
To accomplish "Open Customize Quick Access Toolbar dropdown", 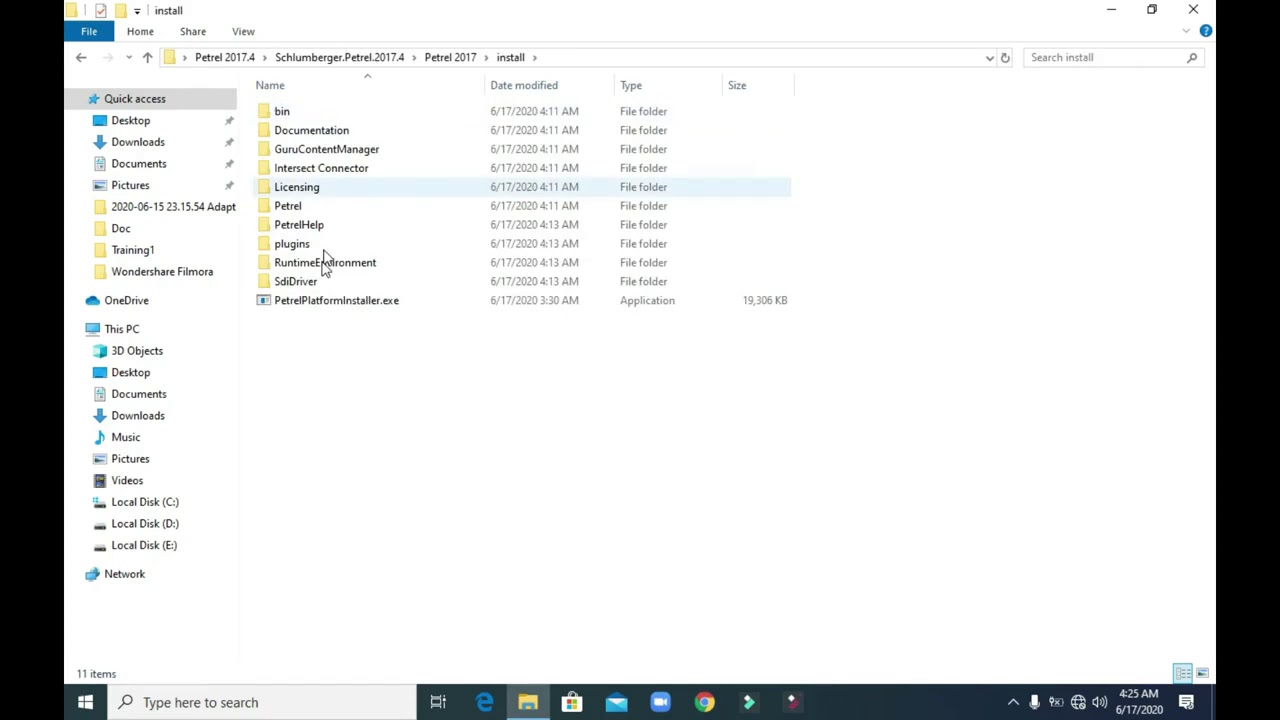I will [x=137, y=10].
